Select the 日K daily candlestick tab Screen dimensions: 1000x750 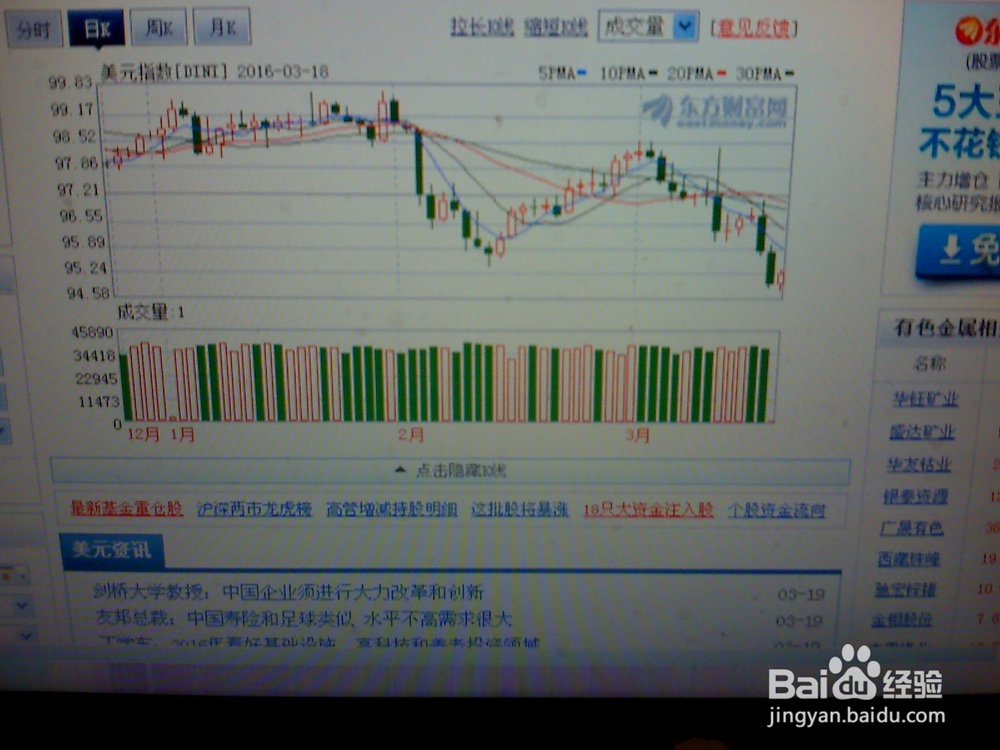coord(96,29)
